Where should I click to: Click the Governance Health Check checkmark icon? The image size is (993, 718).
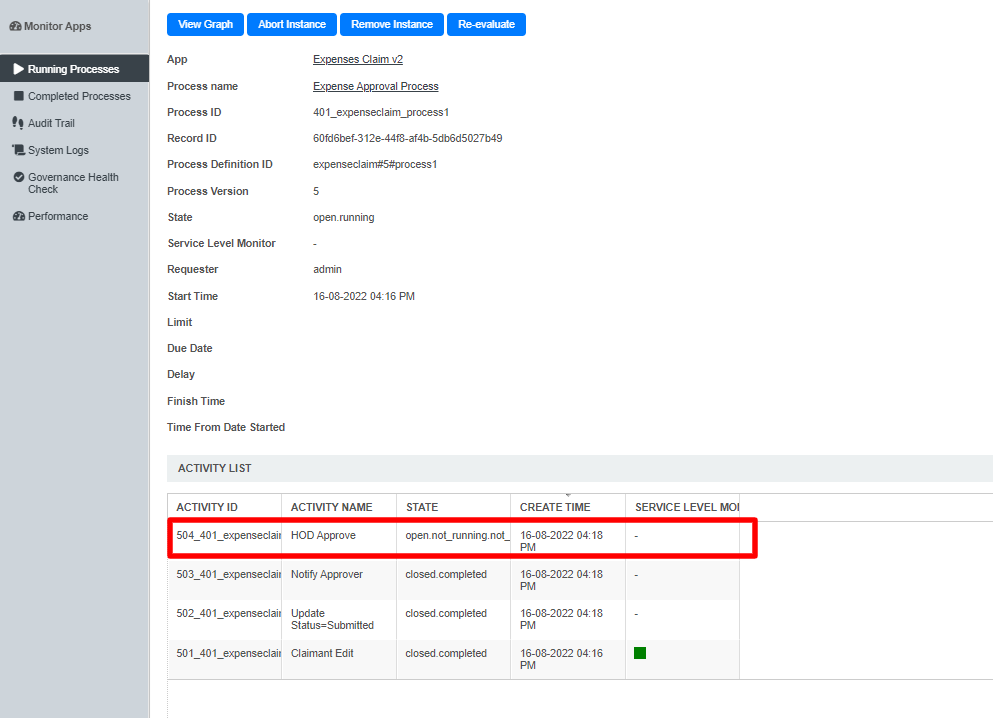19,177
